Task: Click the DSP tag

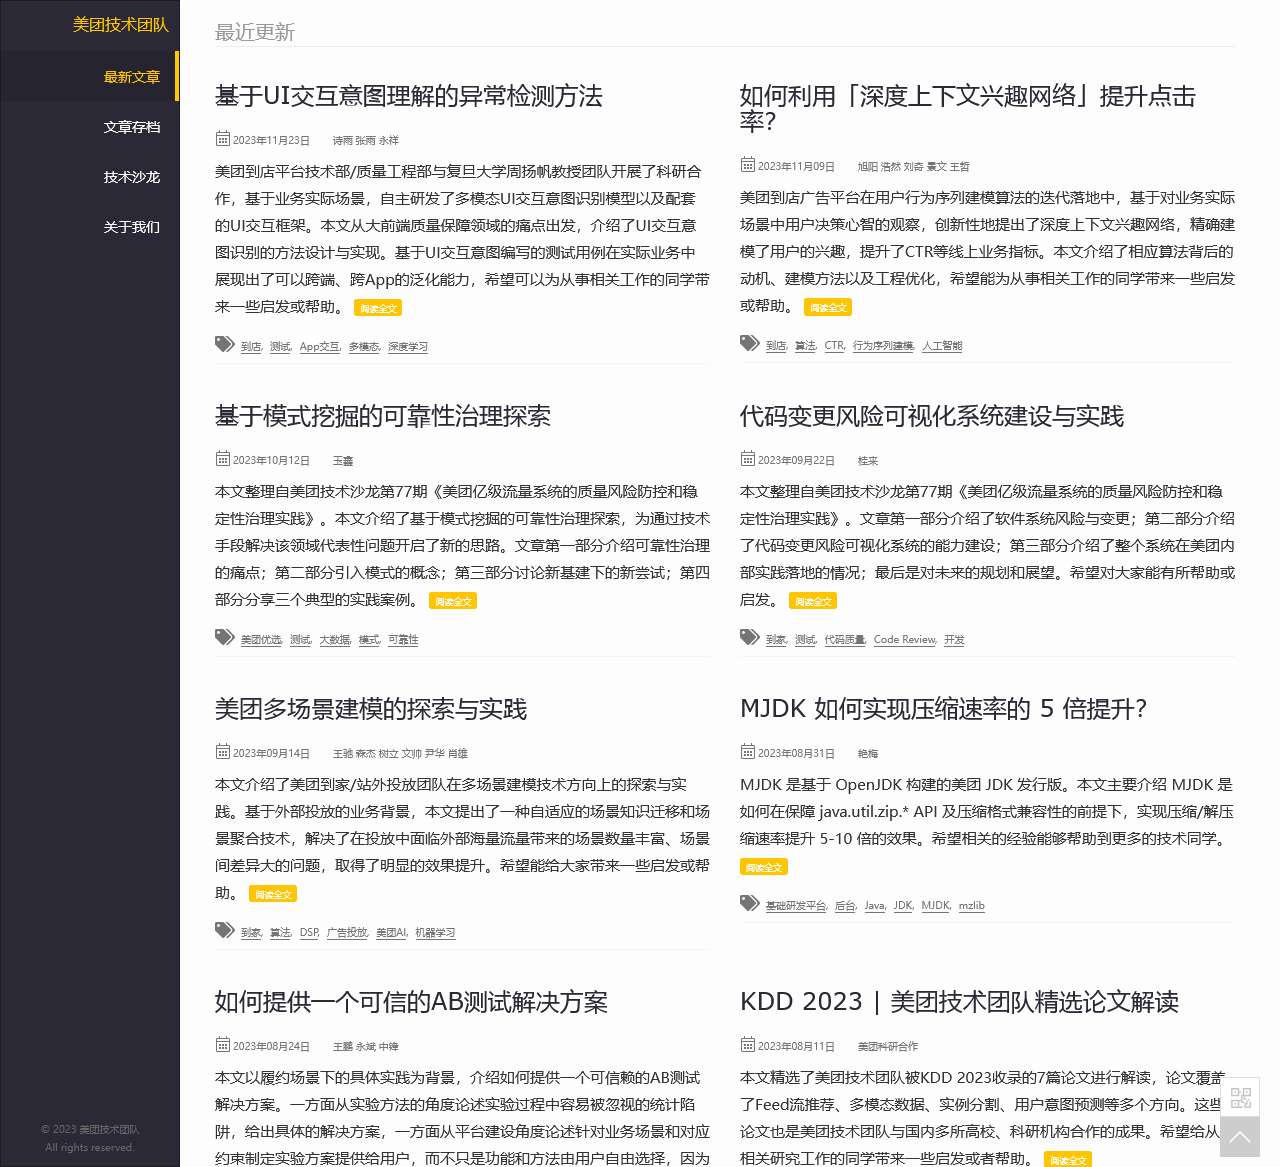Action: [x=309, y=932]
